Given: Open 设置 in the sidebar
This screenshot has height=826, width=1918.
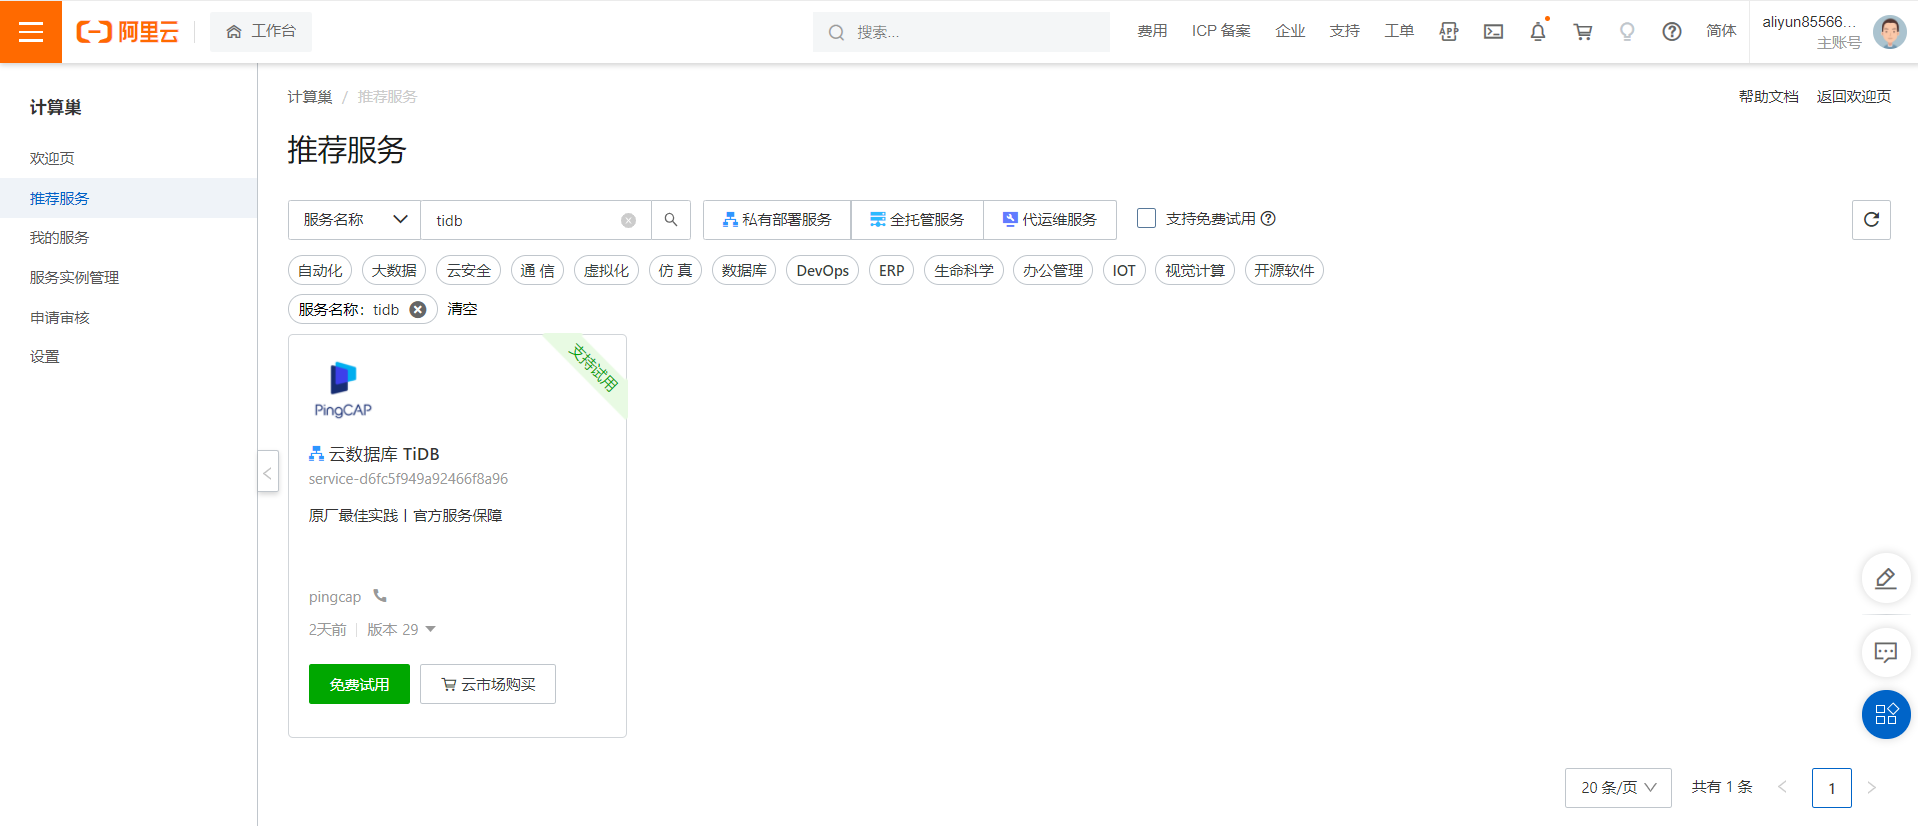Looking at the screenshot, I should click(44, 356).
